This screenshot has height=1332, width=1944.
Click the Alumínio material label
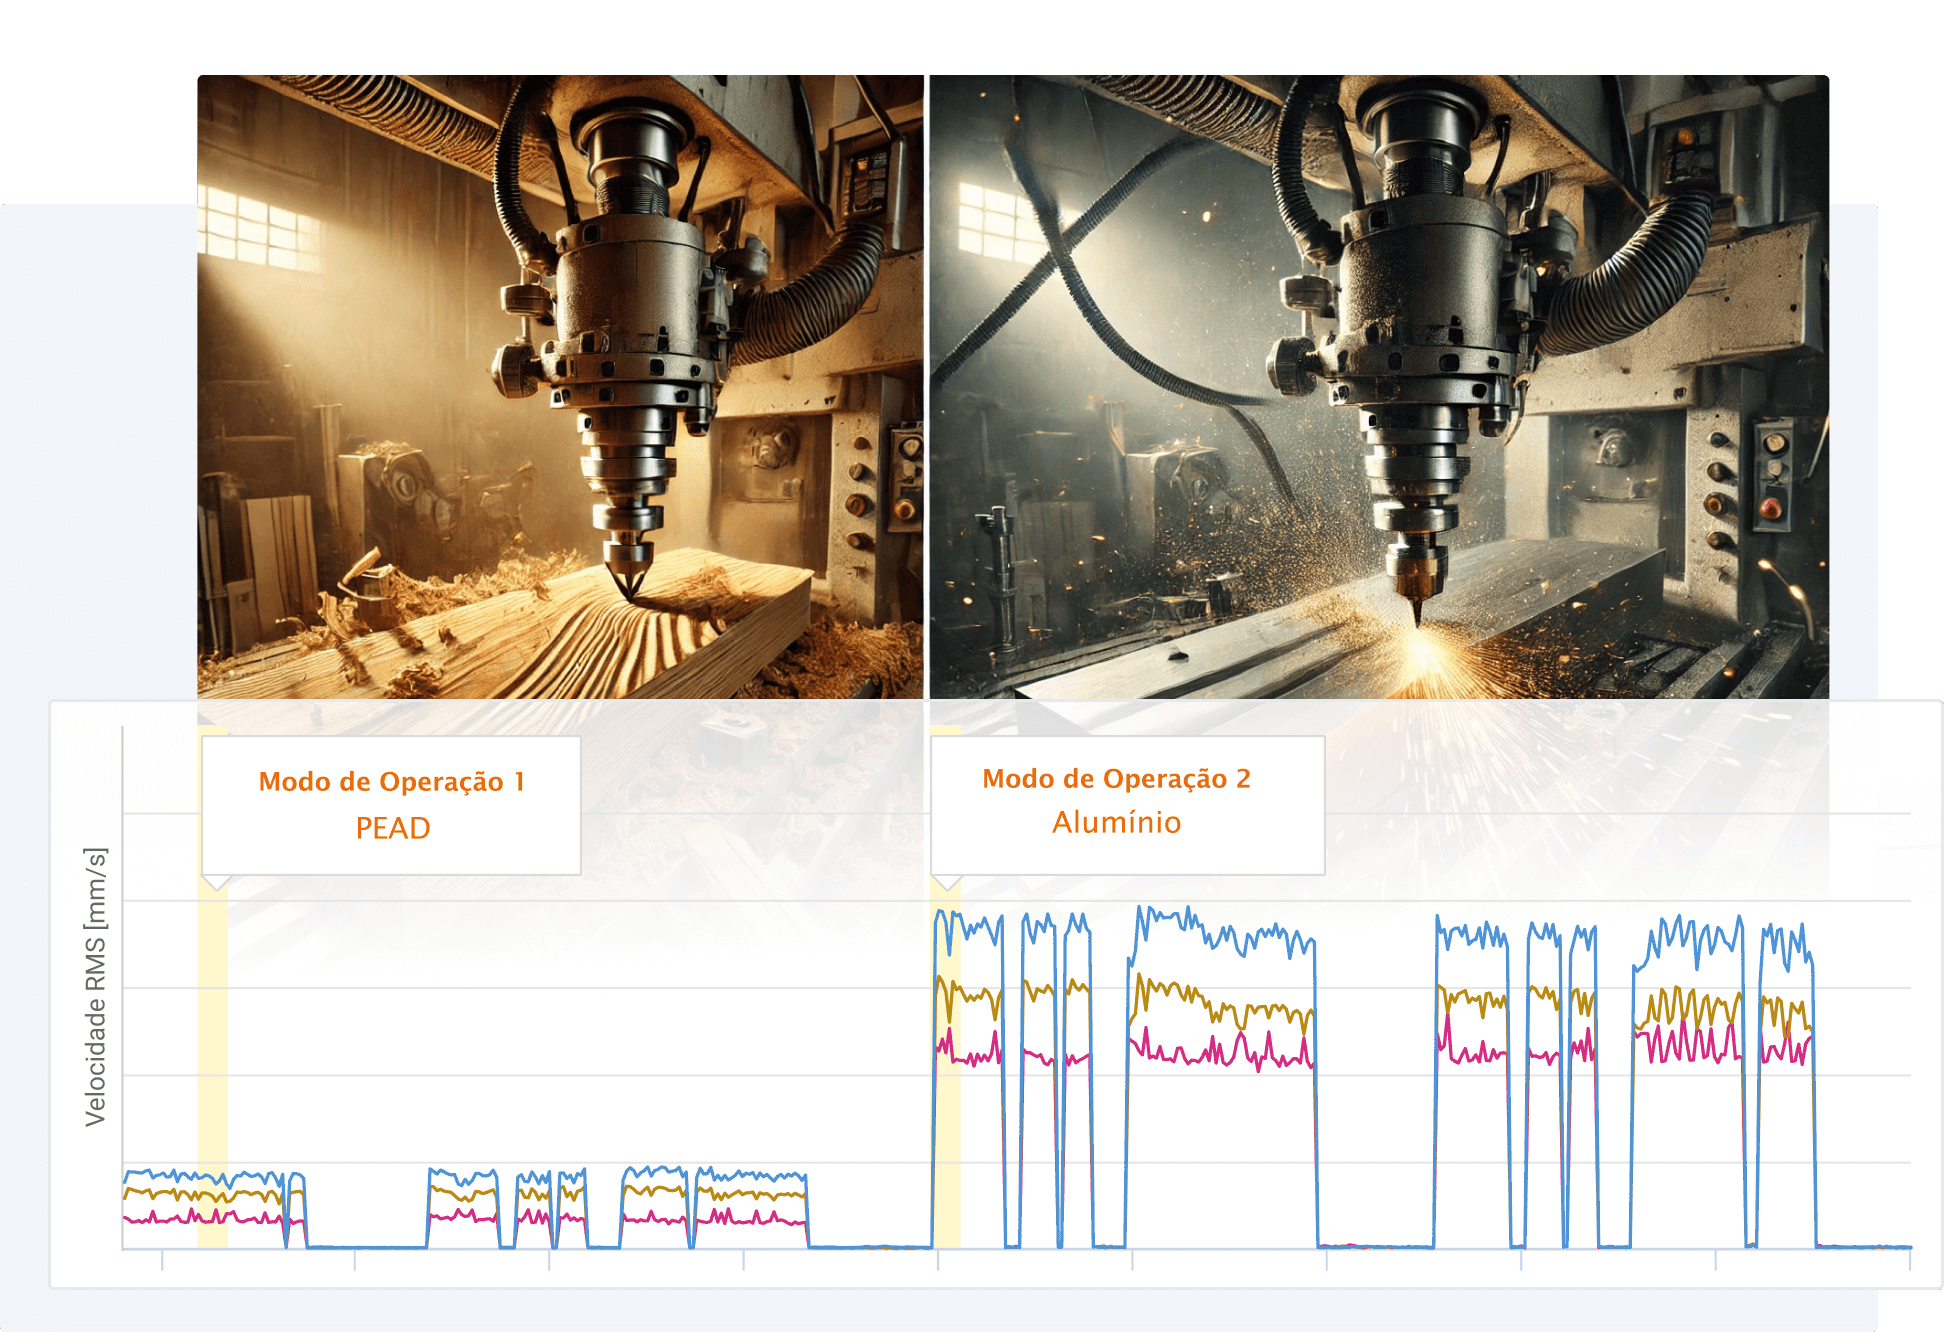(1116, 822)
